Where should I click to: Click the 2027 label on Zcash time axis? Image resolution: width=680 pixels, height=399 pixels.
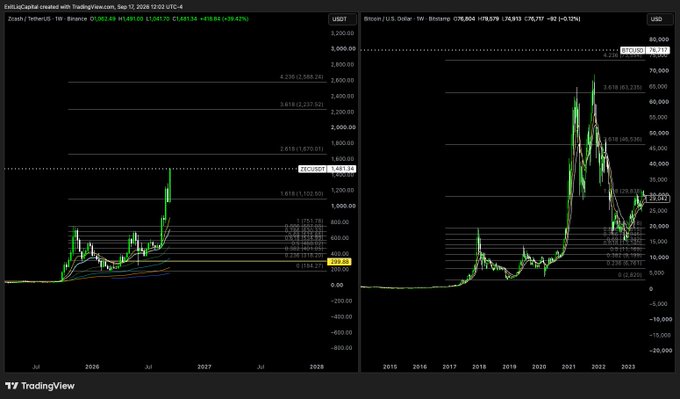204,366
